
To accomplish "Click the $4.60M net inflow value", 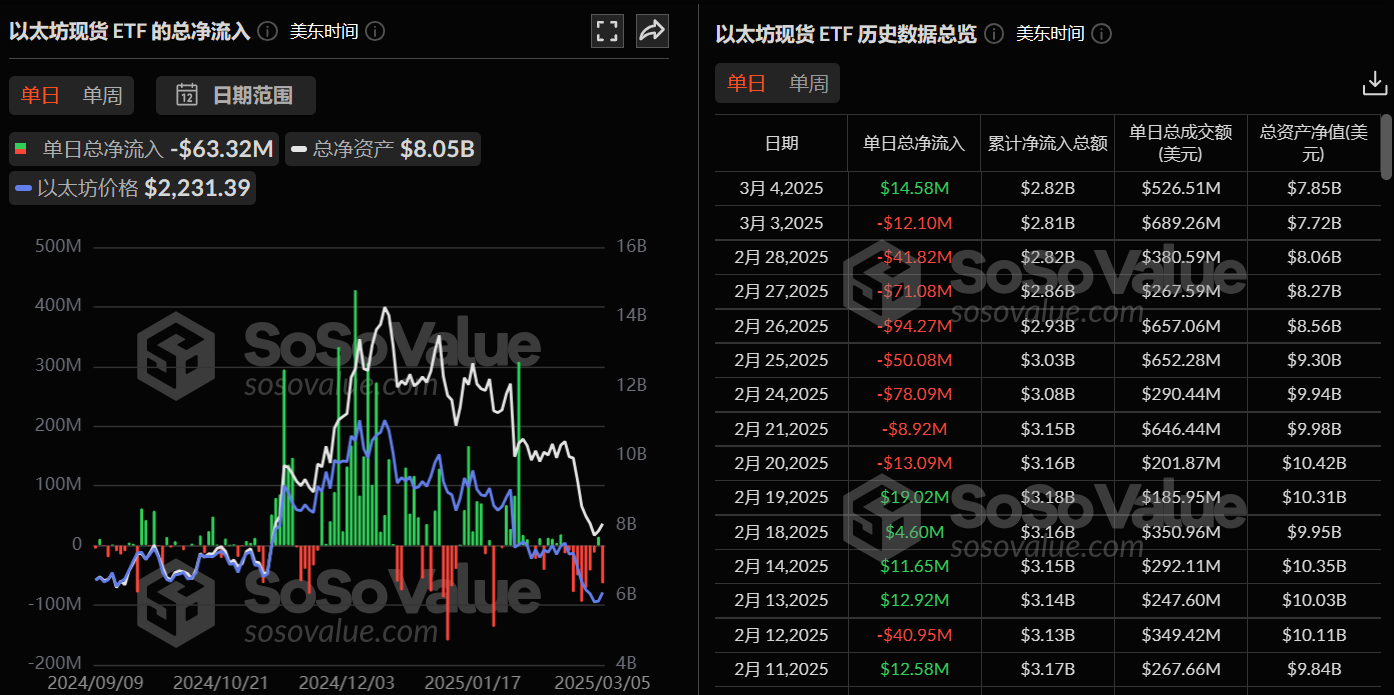I will (x=914, y=532).
